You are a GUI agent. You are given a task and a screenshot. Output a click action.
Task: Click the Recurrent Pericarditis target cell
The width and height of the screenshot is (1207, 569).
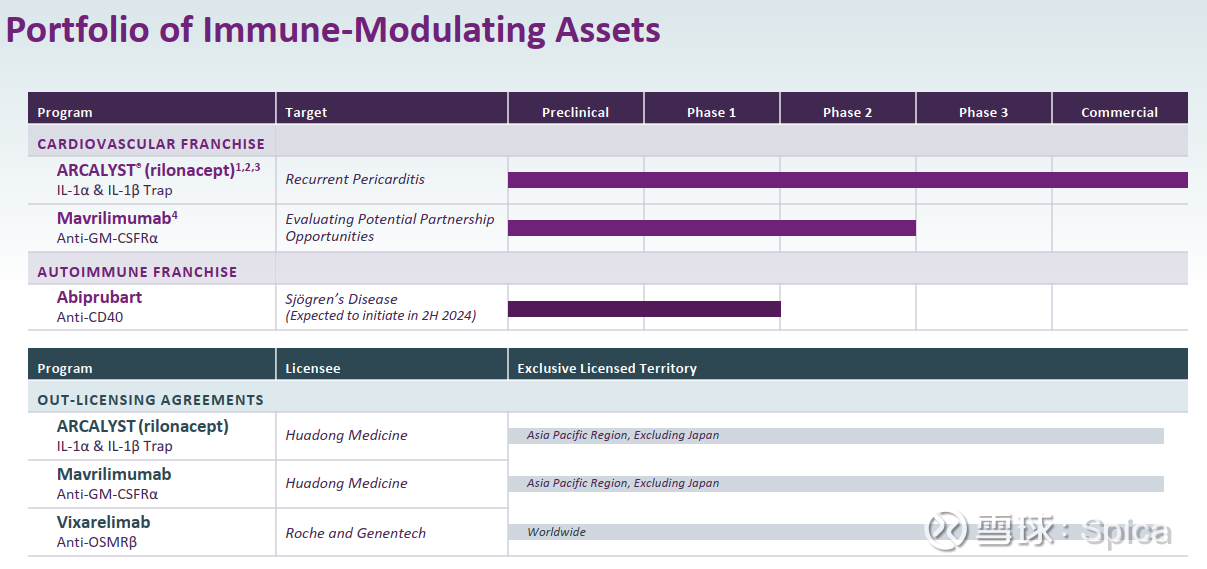[355, 179]
